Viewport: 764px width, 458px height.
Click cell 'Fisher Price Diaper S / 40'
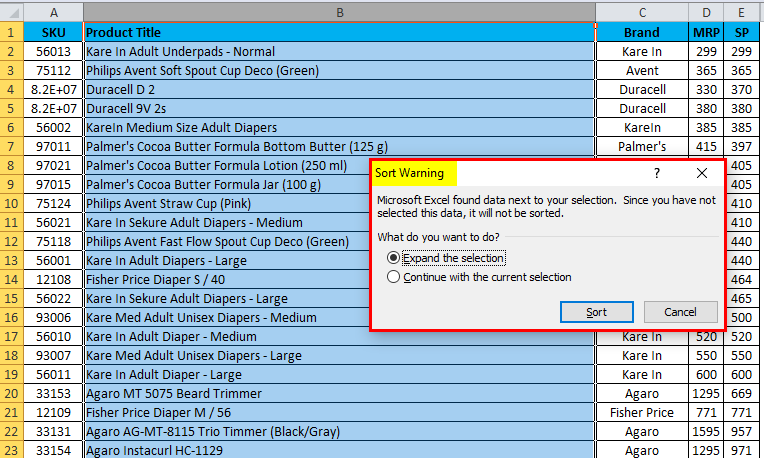(227, 279)
